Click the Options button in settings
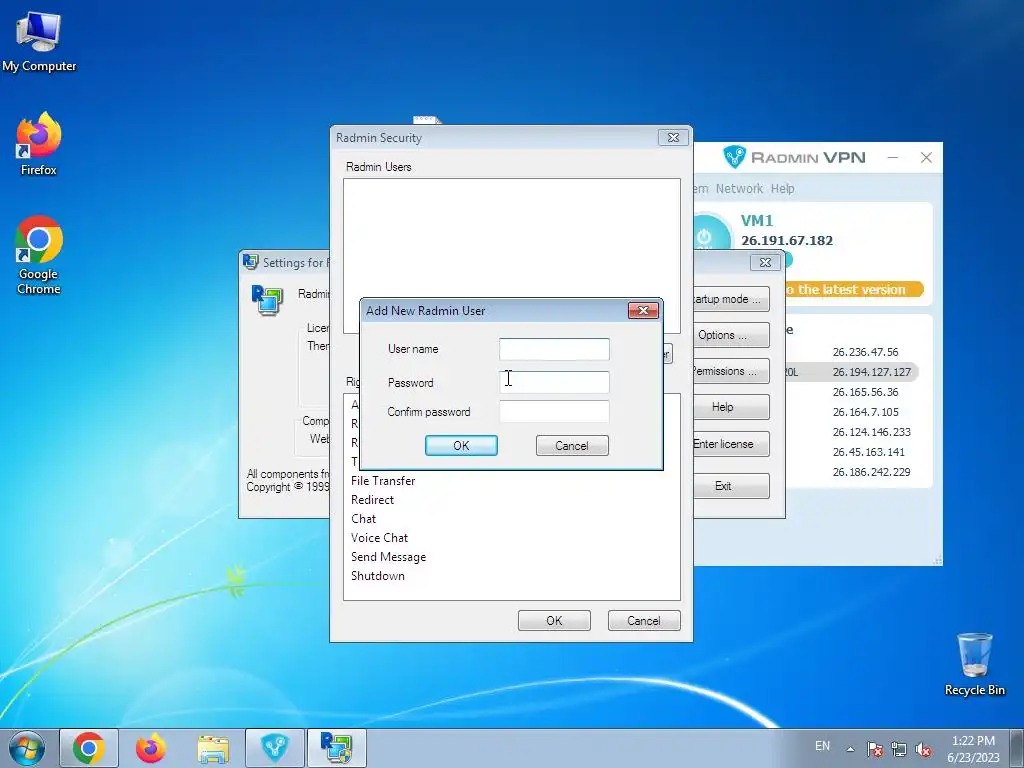Image resolution: width=1024 pixels, height=768 pixels. (731, 335)
